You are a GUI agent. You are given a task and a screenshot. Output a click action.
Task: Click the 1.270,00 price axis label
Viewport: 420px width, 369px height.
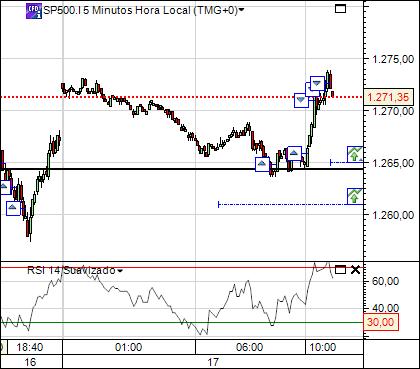pyautogui.click(x=393, y=111)
